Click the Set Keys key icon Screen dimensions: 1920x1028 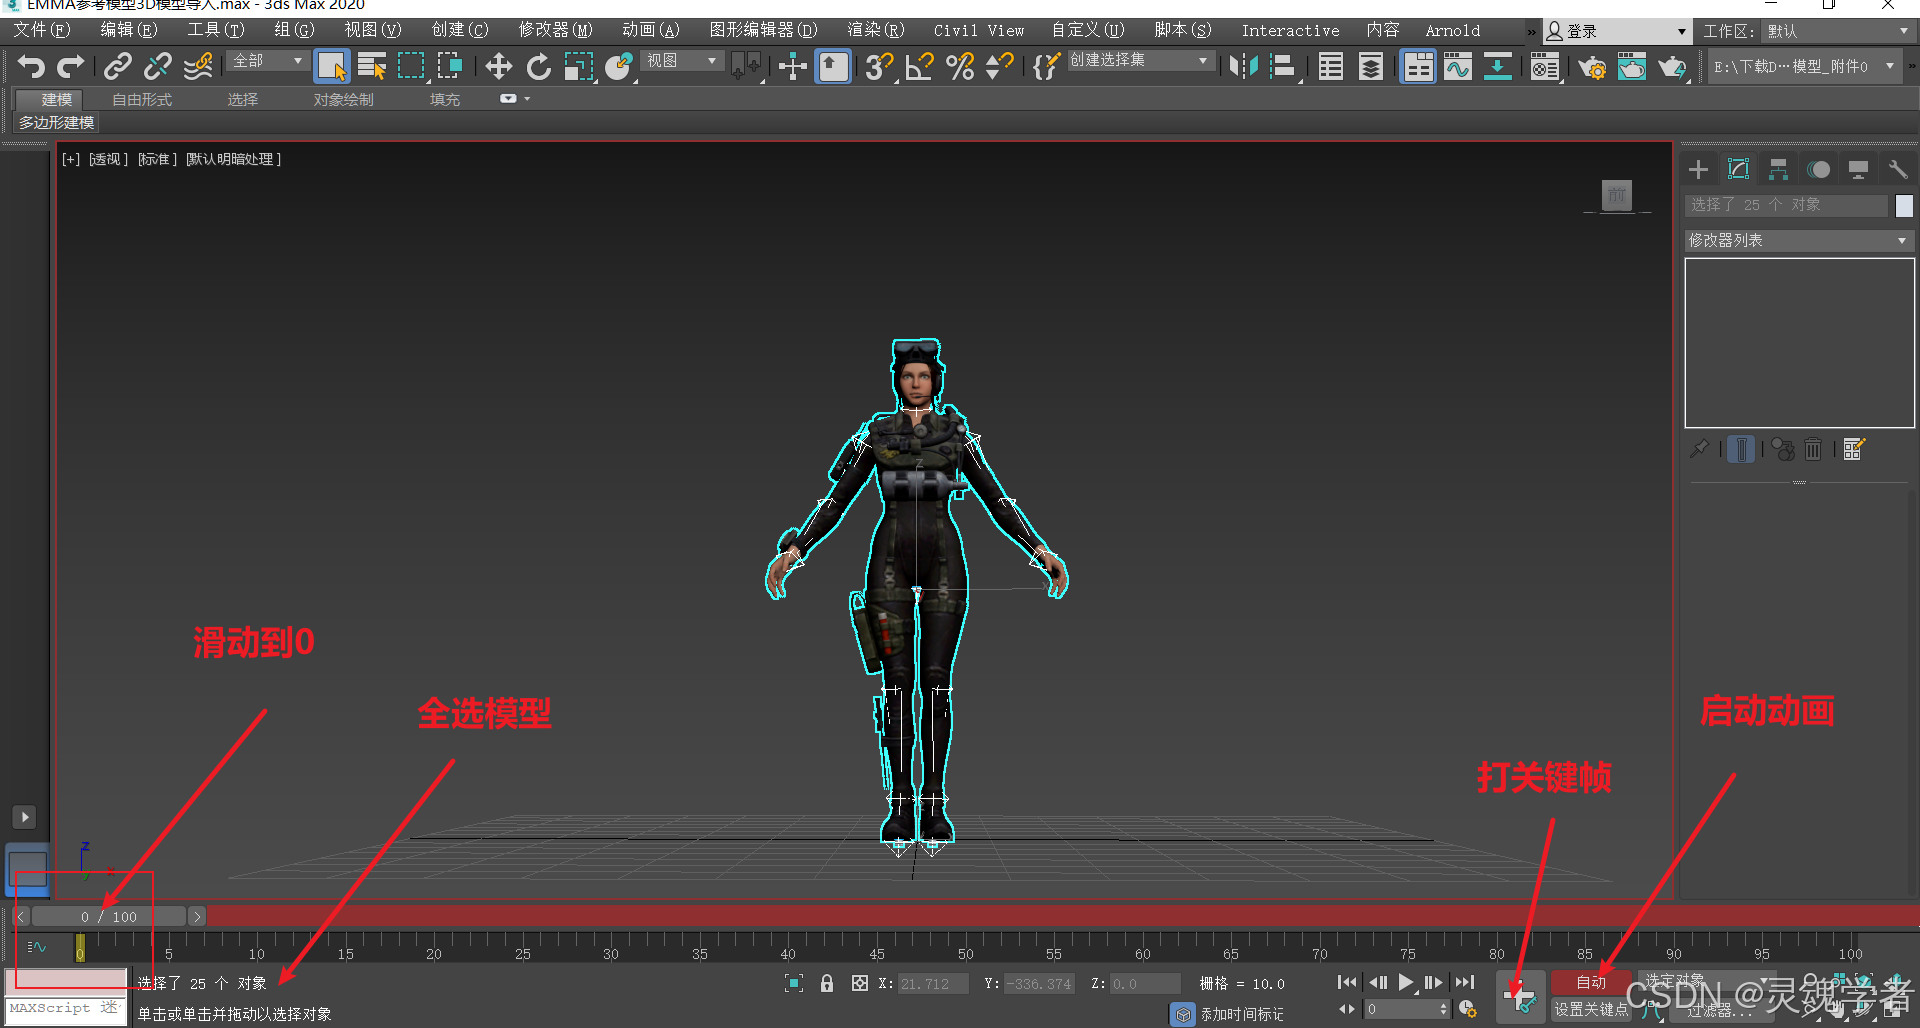click(x=1520, y=997)
